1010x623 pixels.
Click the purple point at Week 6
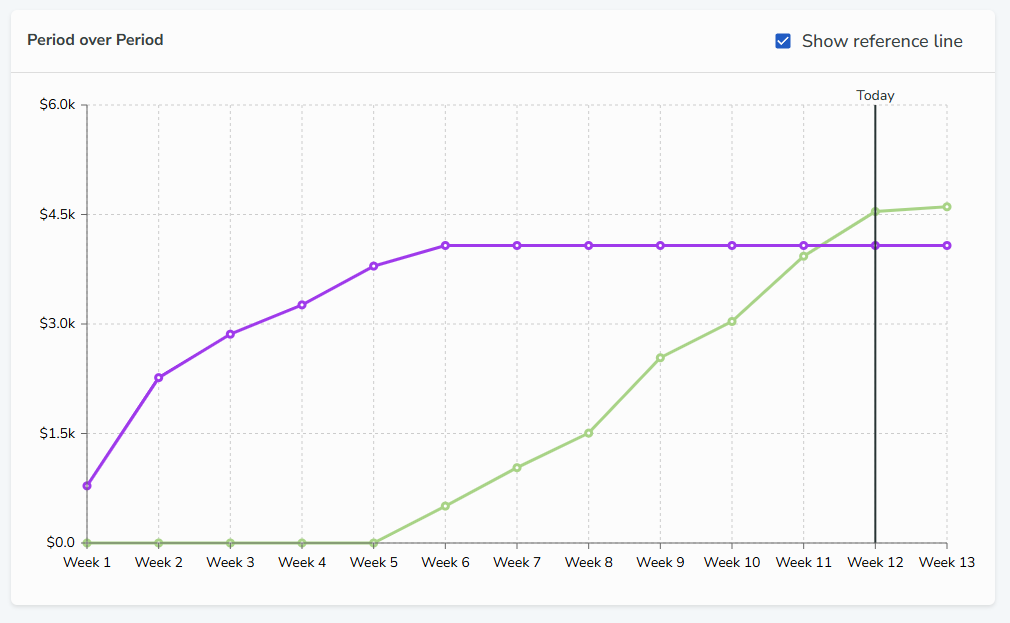click(x=445, y=245)
